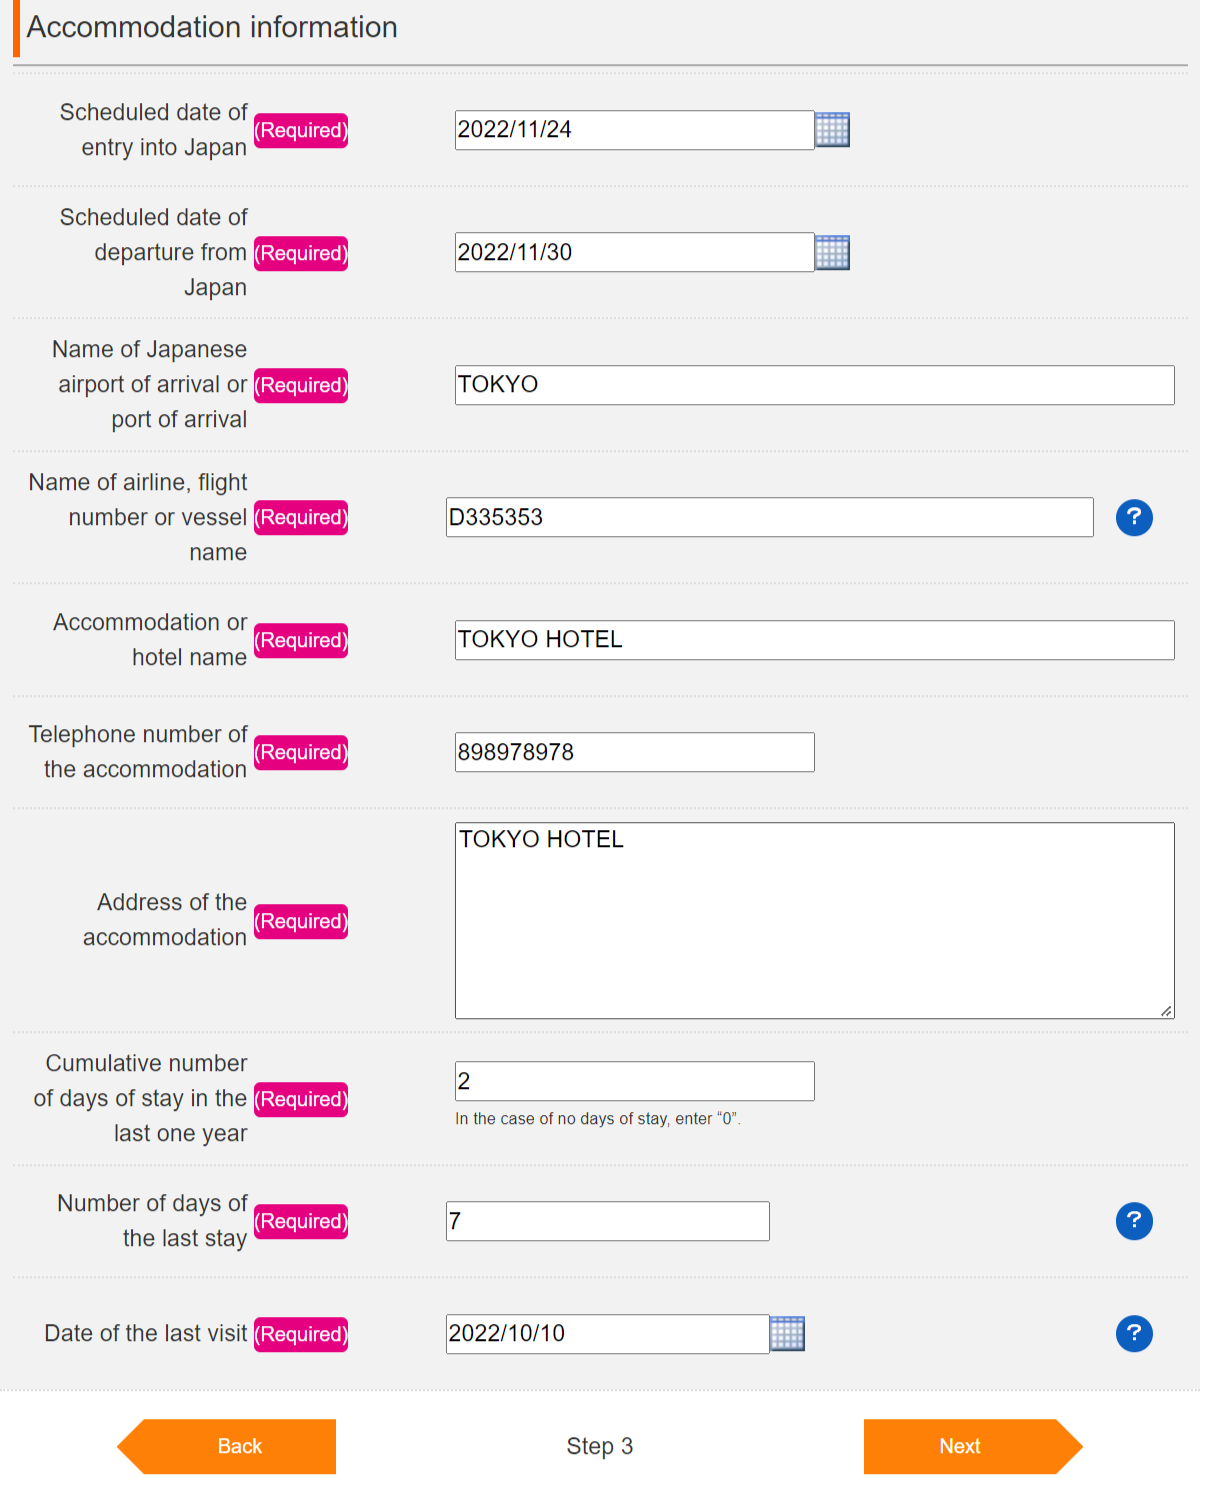Grab the address text area resize handle

[x=1166, y=1011]
